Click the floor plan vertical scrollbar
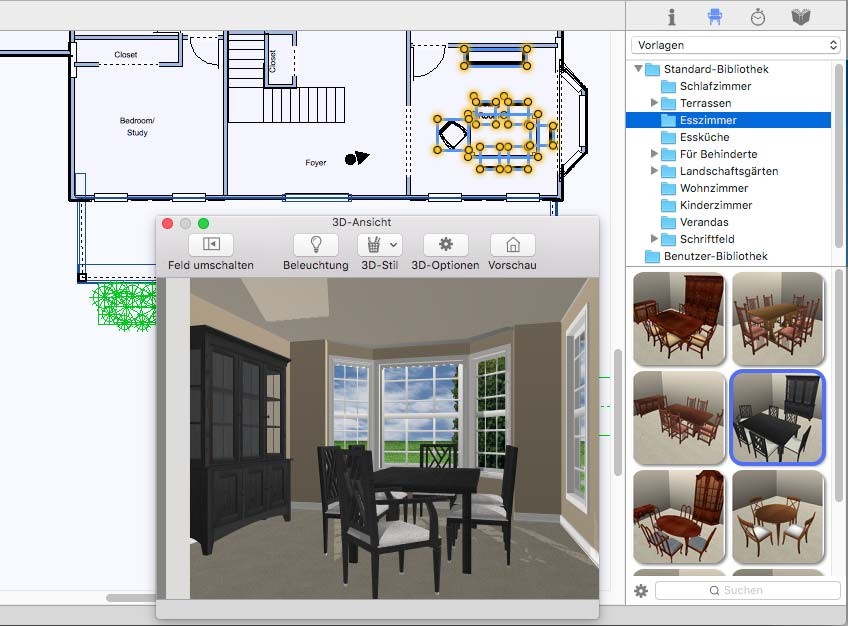 pos(618,412)
